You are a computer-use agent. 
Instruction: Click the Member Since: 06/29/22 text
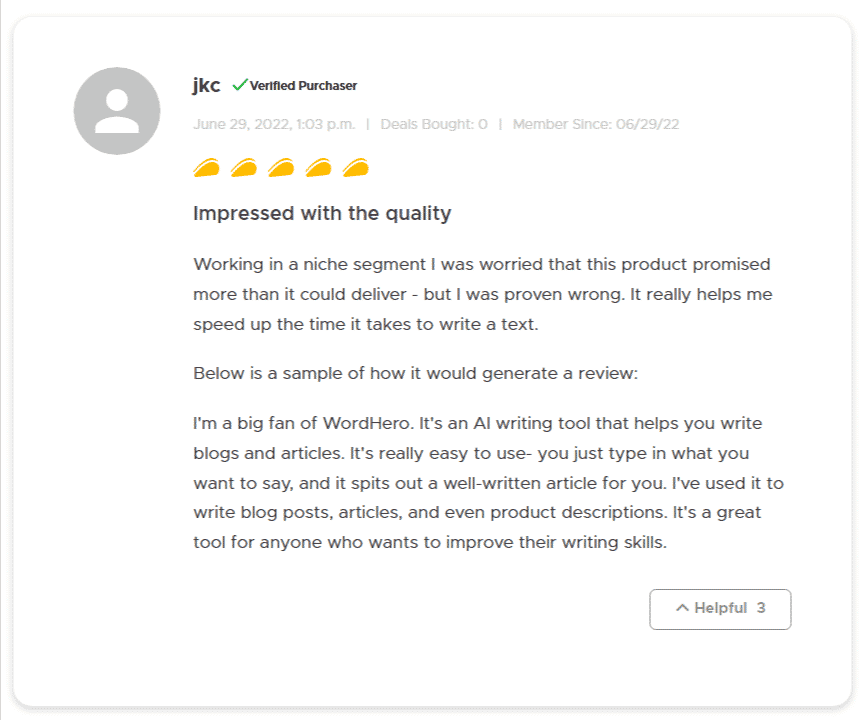(x=596, y=124)
